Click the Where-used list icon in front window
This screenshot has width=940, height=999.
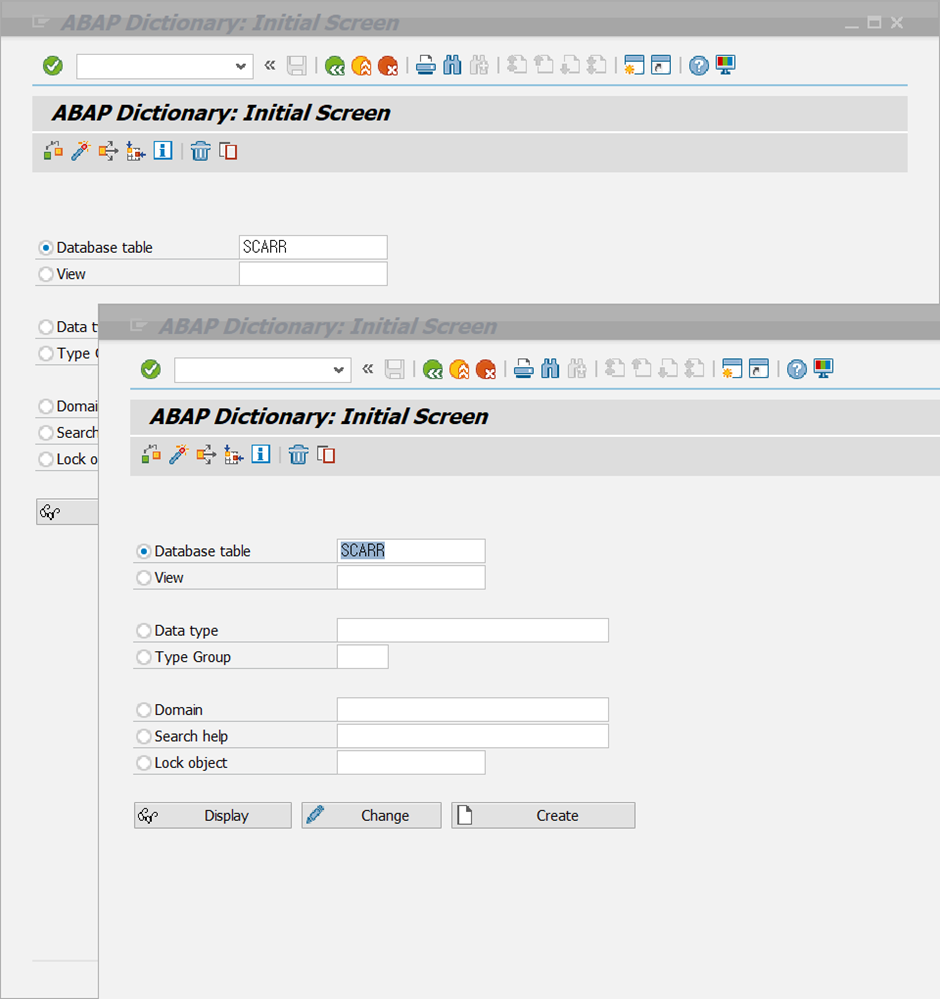click(206, 455)
